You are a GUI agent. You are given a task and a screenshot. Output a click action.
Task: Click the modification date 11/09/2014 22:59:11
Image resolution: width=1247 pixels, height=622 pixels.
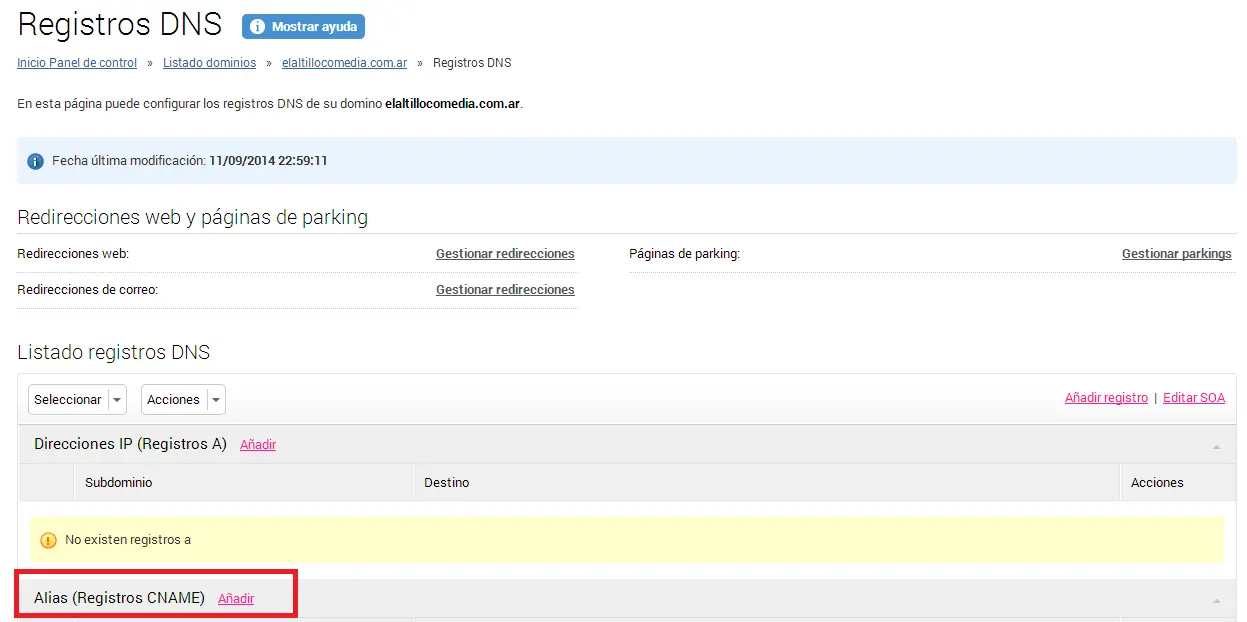pos(269,161)
